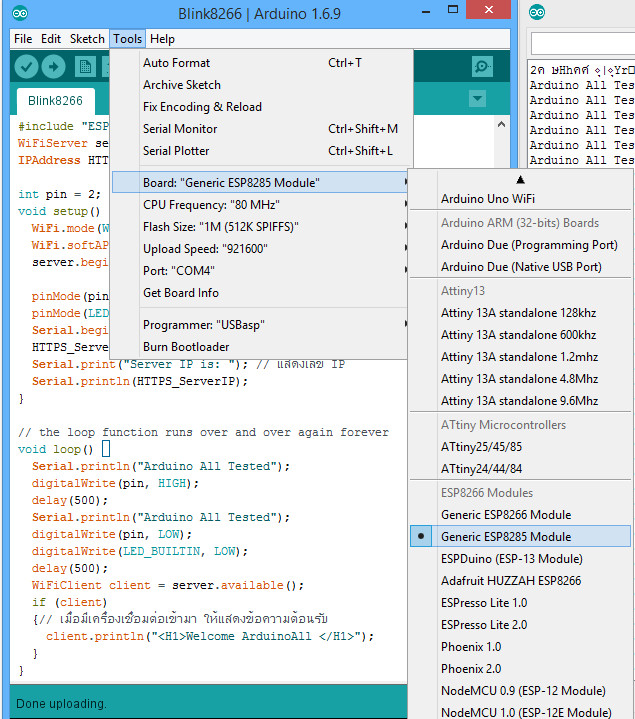
Task: Choose Auto Format from Tools menu
Action: click(x=262, y=63)
